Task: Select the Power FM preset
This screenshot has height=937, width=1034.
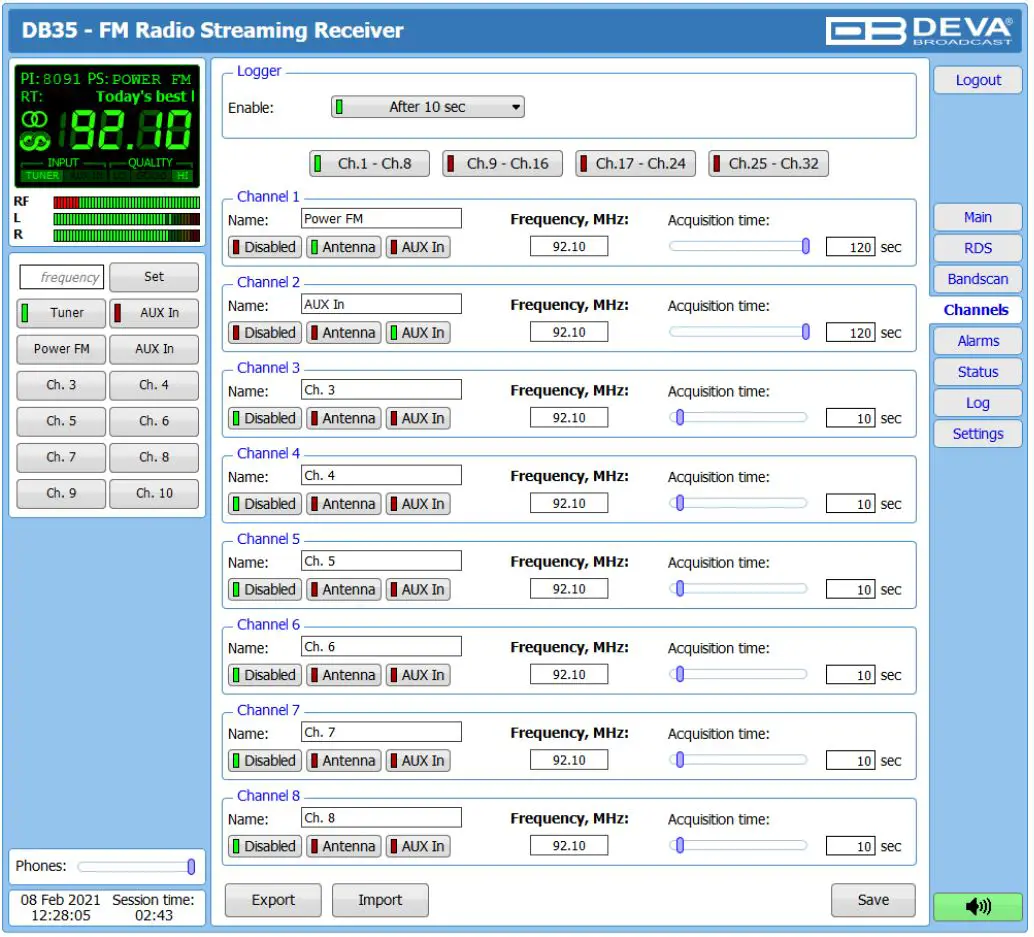Action: point(60,349)
